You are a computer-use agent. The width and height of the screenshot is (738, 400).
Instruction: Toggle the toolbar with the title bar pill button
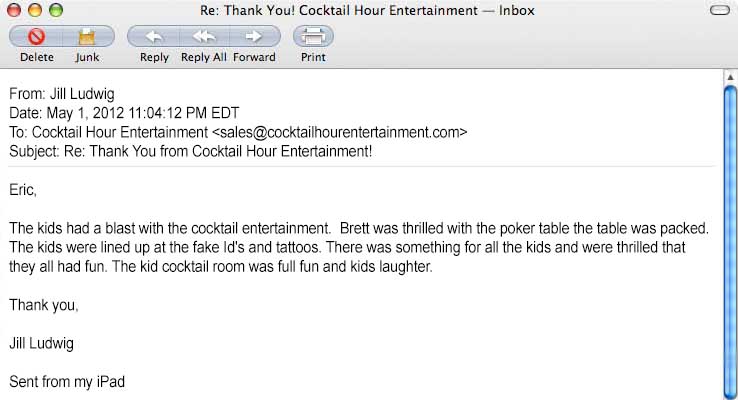pos(719,11)
